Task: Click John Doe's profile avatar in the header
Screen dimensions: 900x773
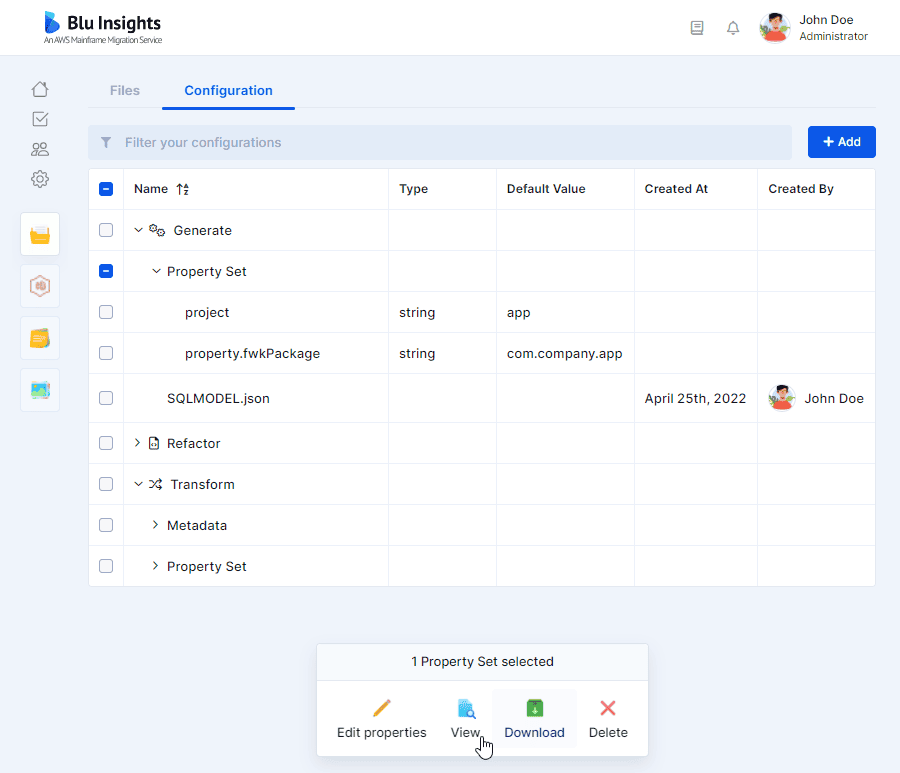Action: coord(774,28)
